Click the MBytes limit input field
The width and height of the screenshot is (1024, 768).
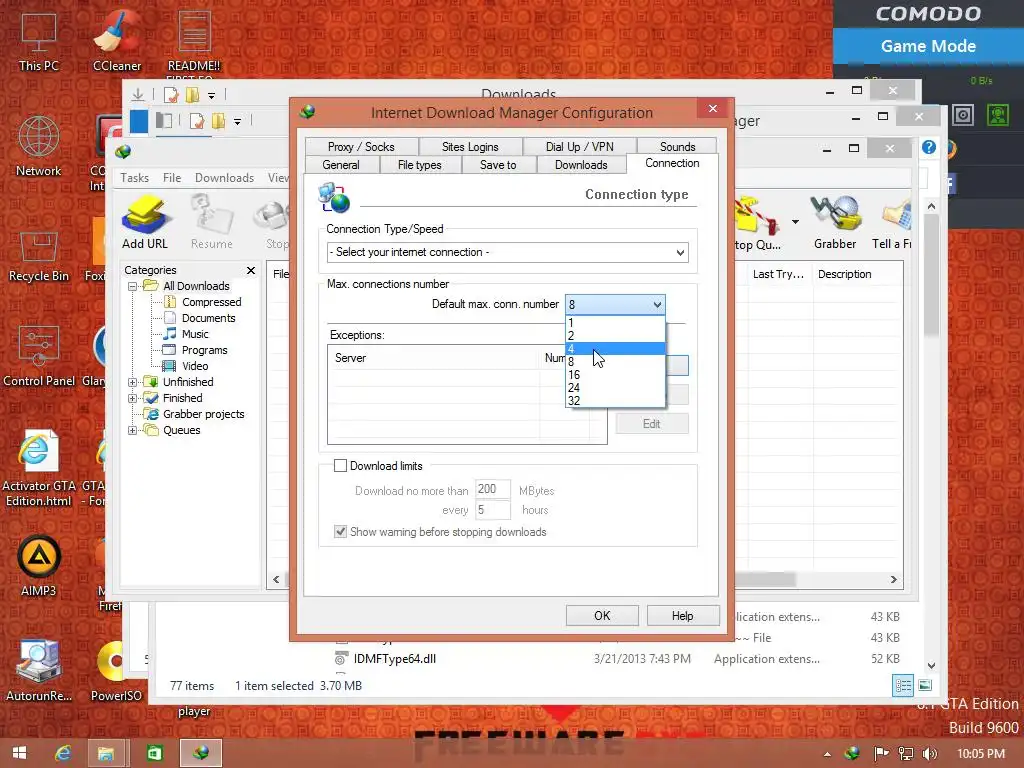(493, 489)
